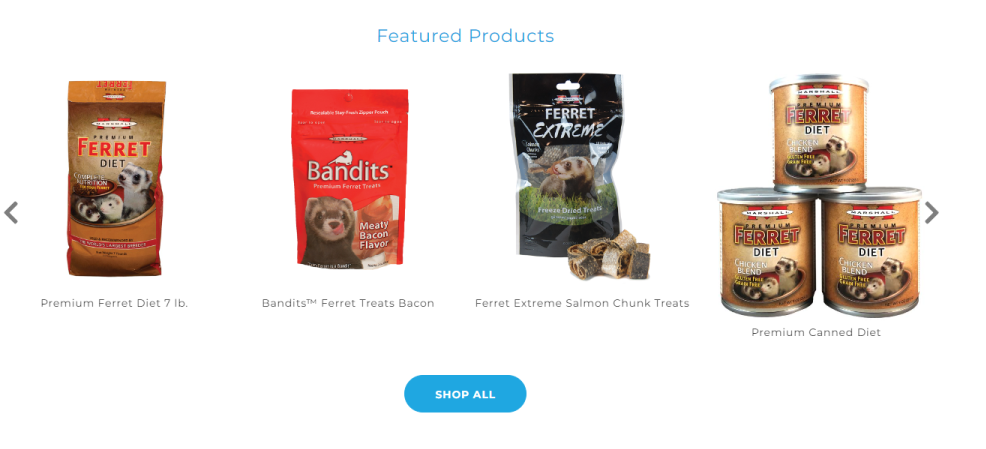The image size is (986, 449).
Task: Click the Meaty Bacon Flavor label on pouch
Action: point(374,234)
